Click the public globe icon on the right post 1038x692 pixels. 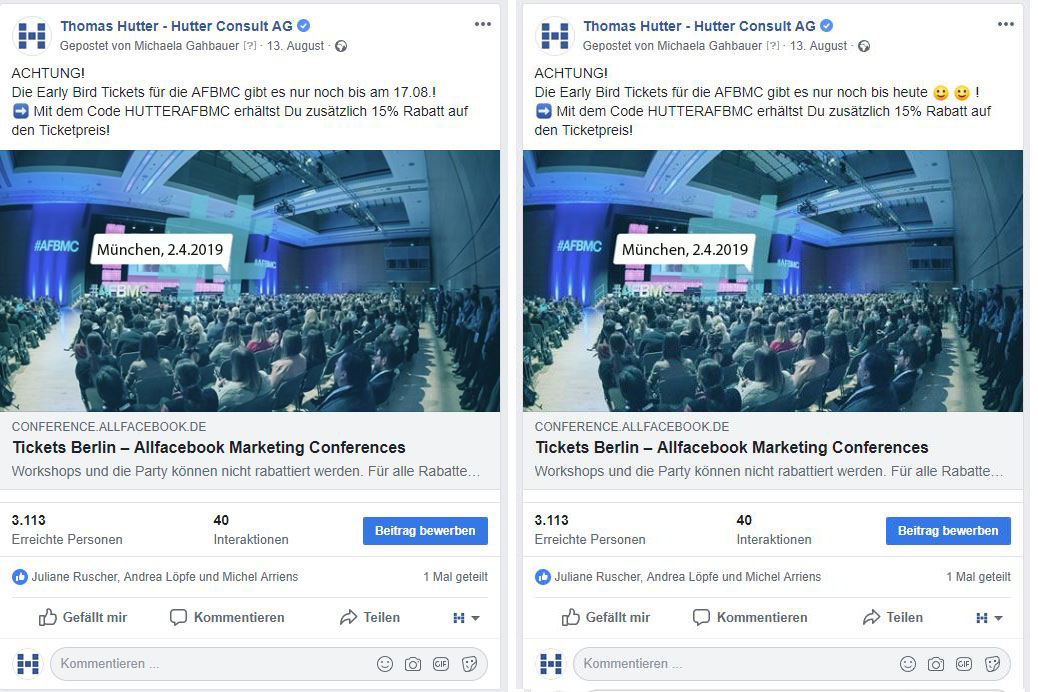point(864,46)
